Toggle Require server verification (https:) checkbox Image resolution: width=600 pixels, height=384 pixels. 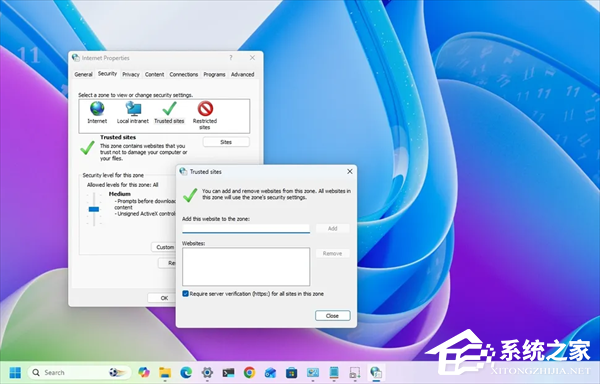coord(186,294)
